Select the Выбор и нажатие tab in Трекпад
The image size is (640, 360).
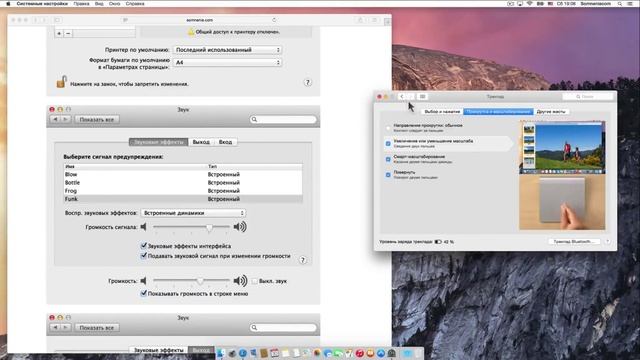(x=442, y=111)
